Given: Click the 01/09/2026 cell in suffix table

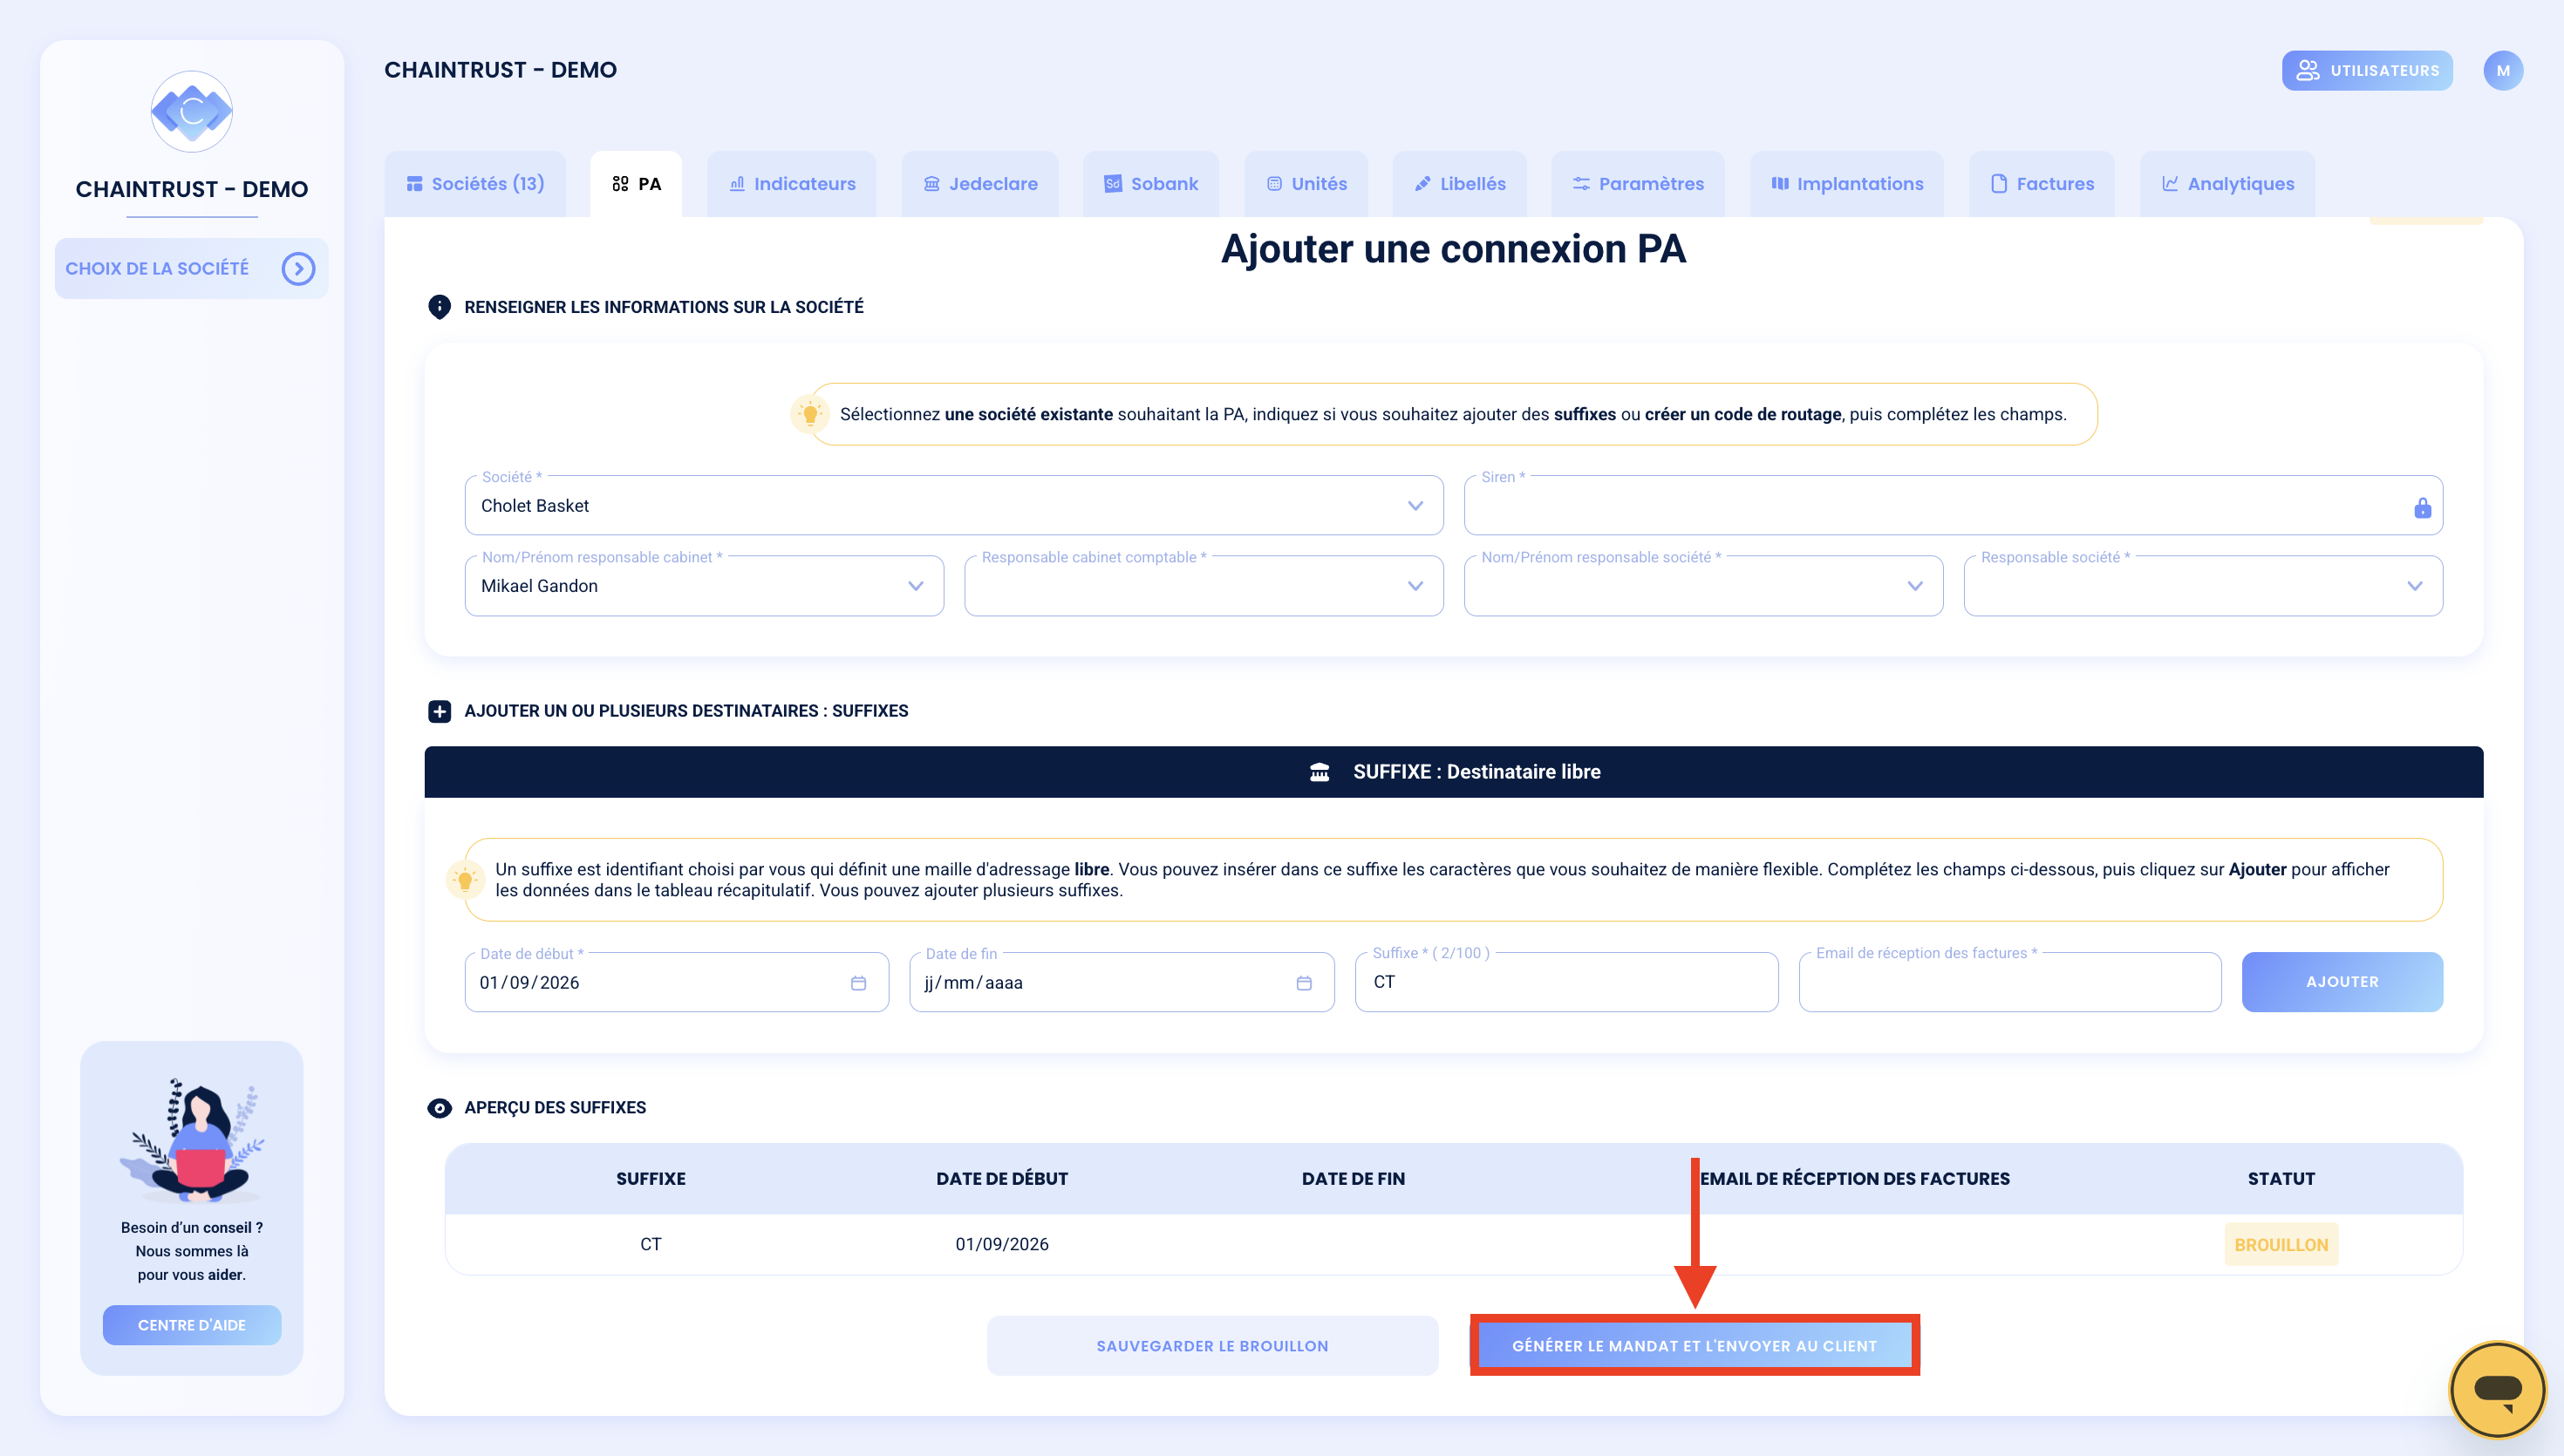Looking at the screenshot, I should [x=1002, y=1244].
